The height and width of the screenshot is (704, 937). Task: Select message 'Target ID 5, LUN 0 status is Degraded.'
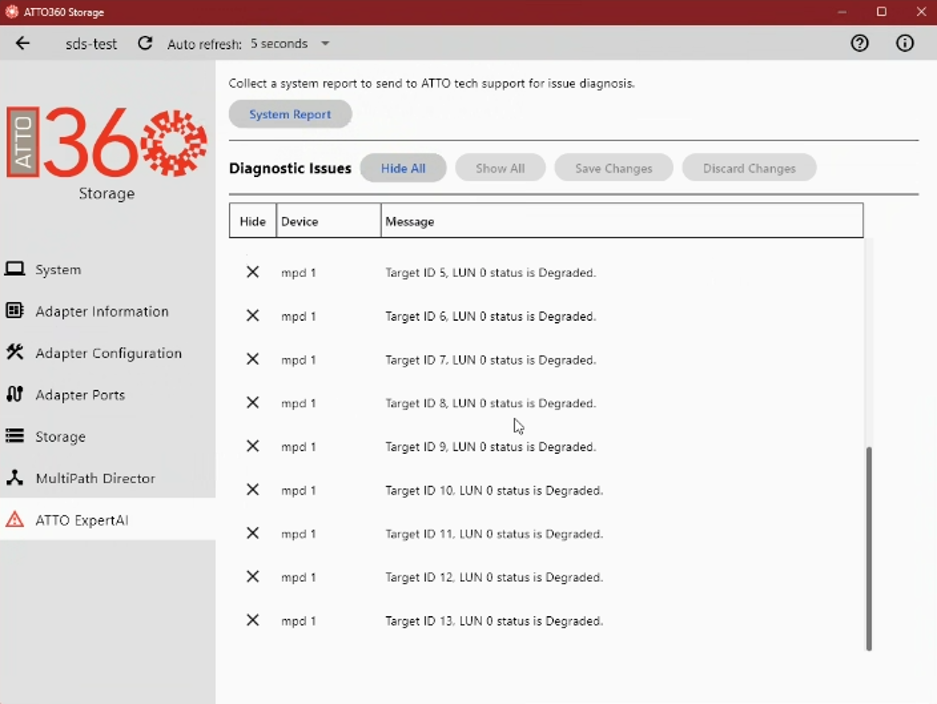click(x=491, y=273)
